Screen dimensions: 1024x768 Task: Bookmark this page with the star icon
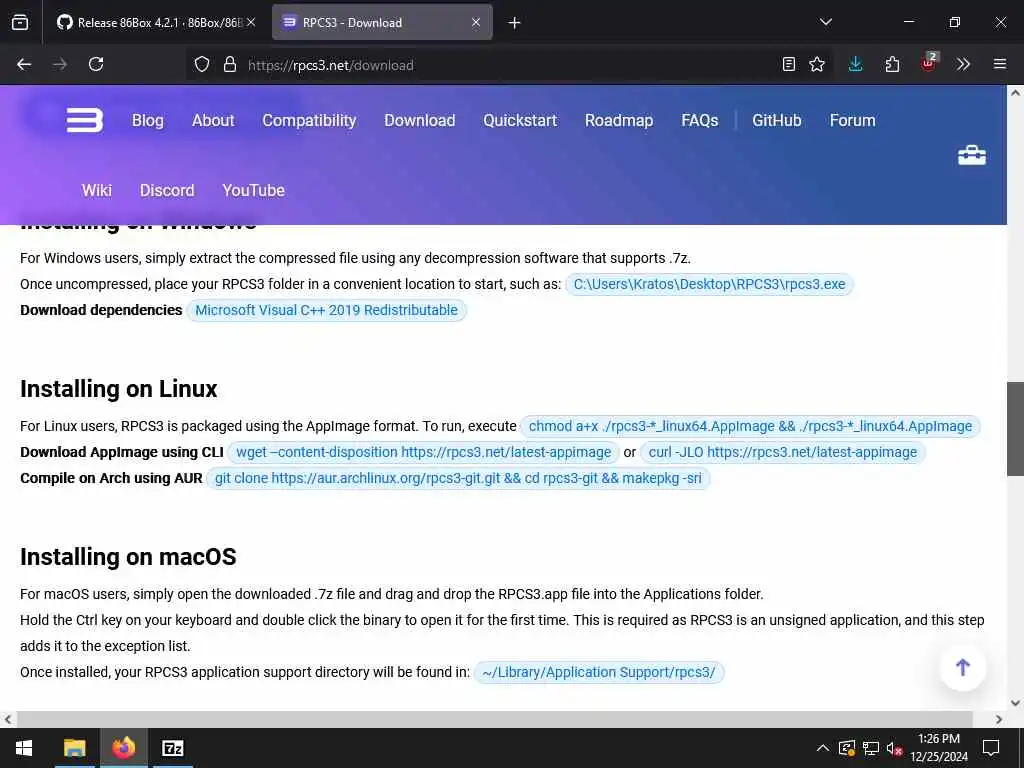pos(817,64)
